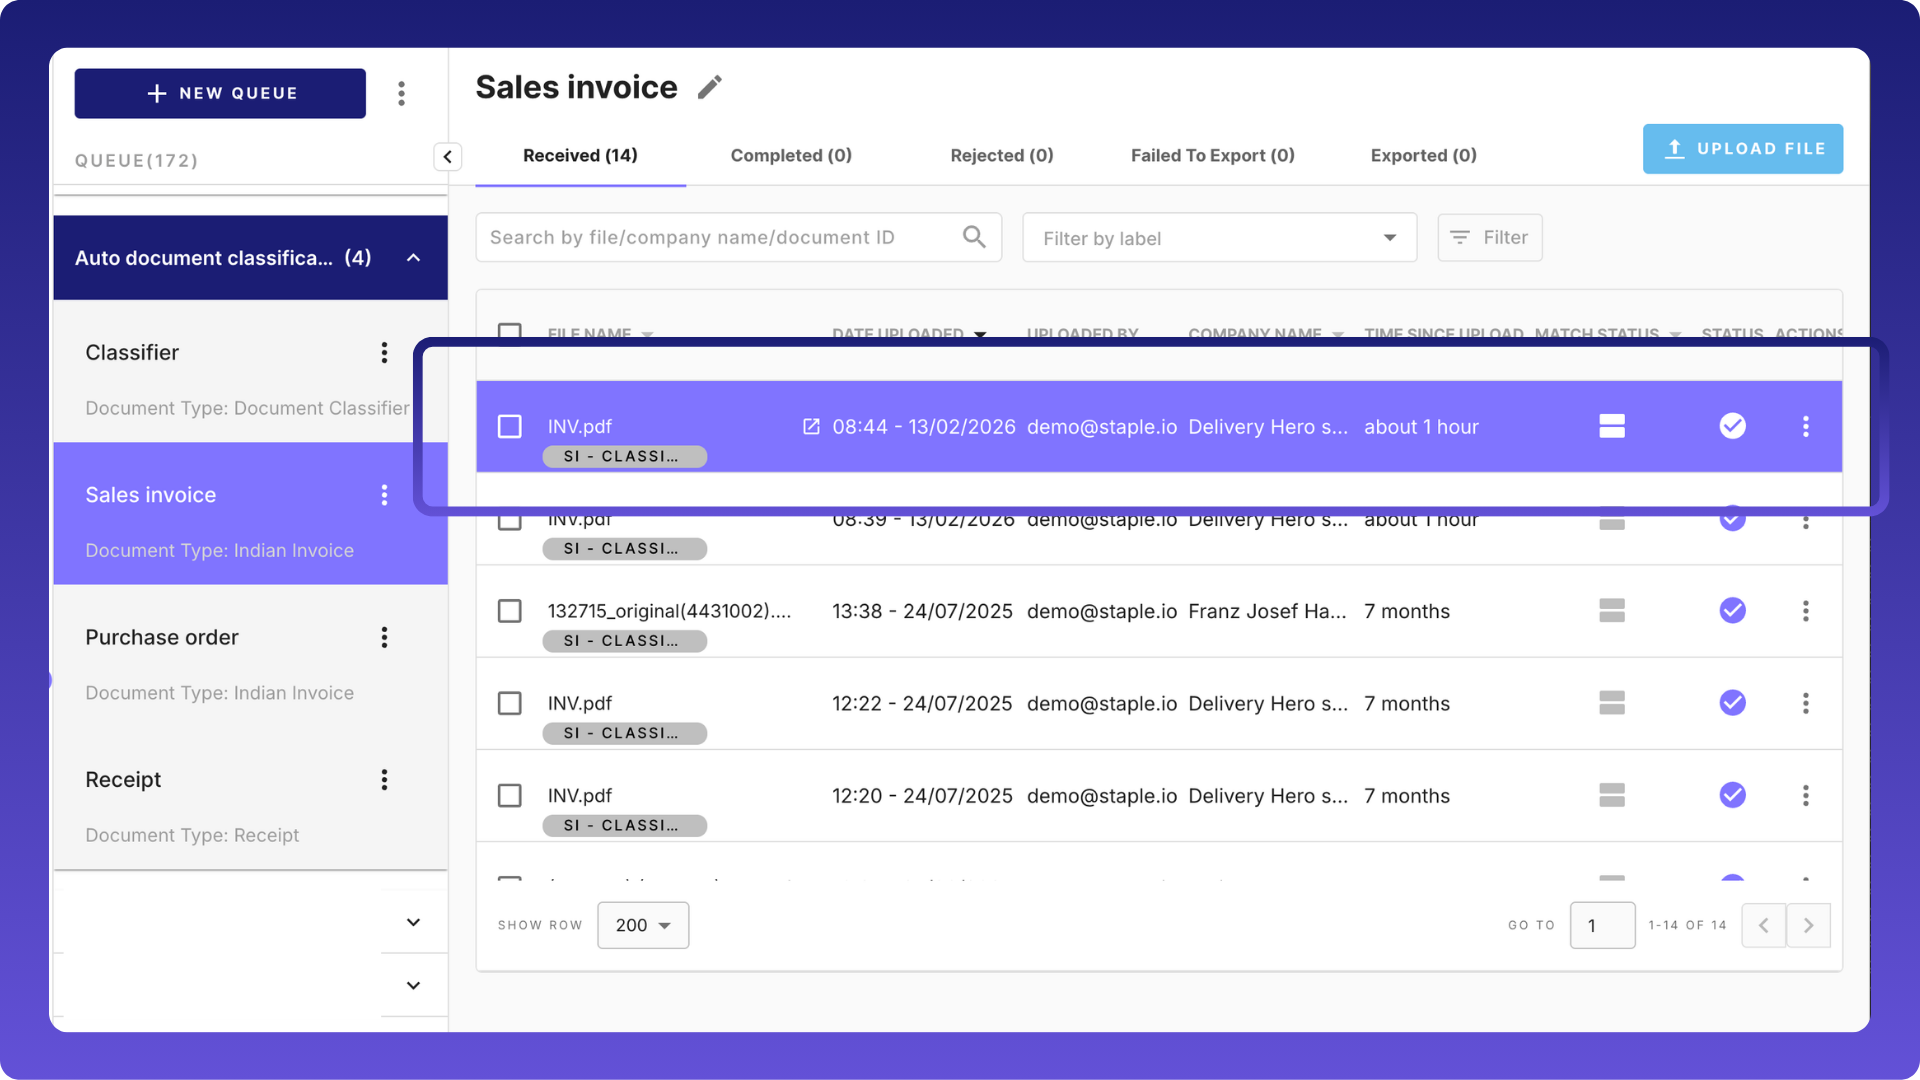Open actions menu for 12:22 INV.pdf row
The width and height of the screenshot is (1920, 1080).
(1806, 704)
